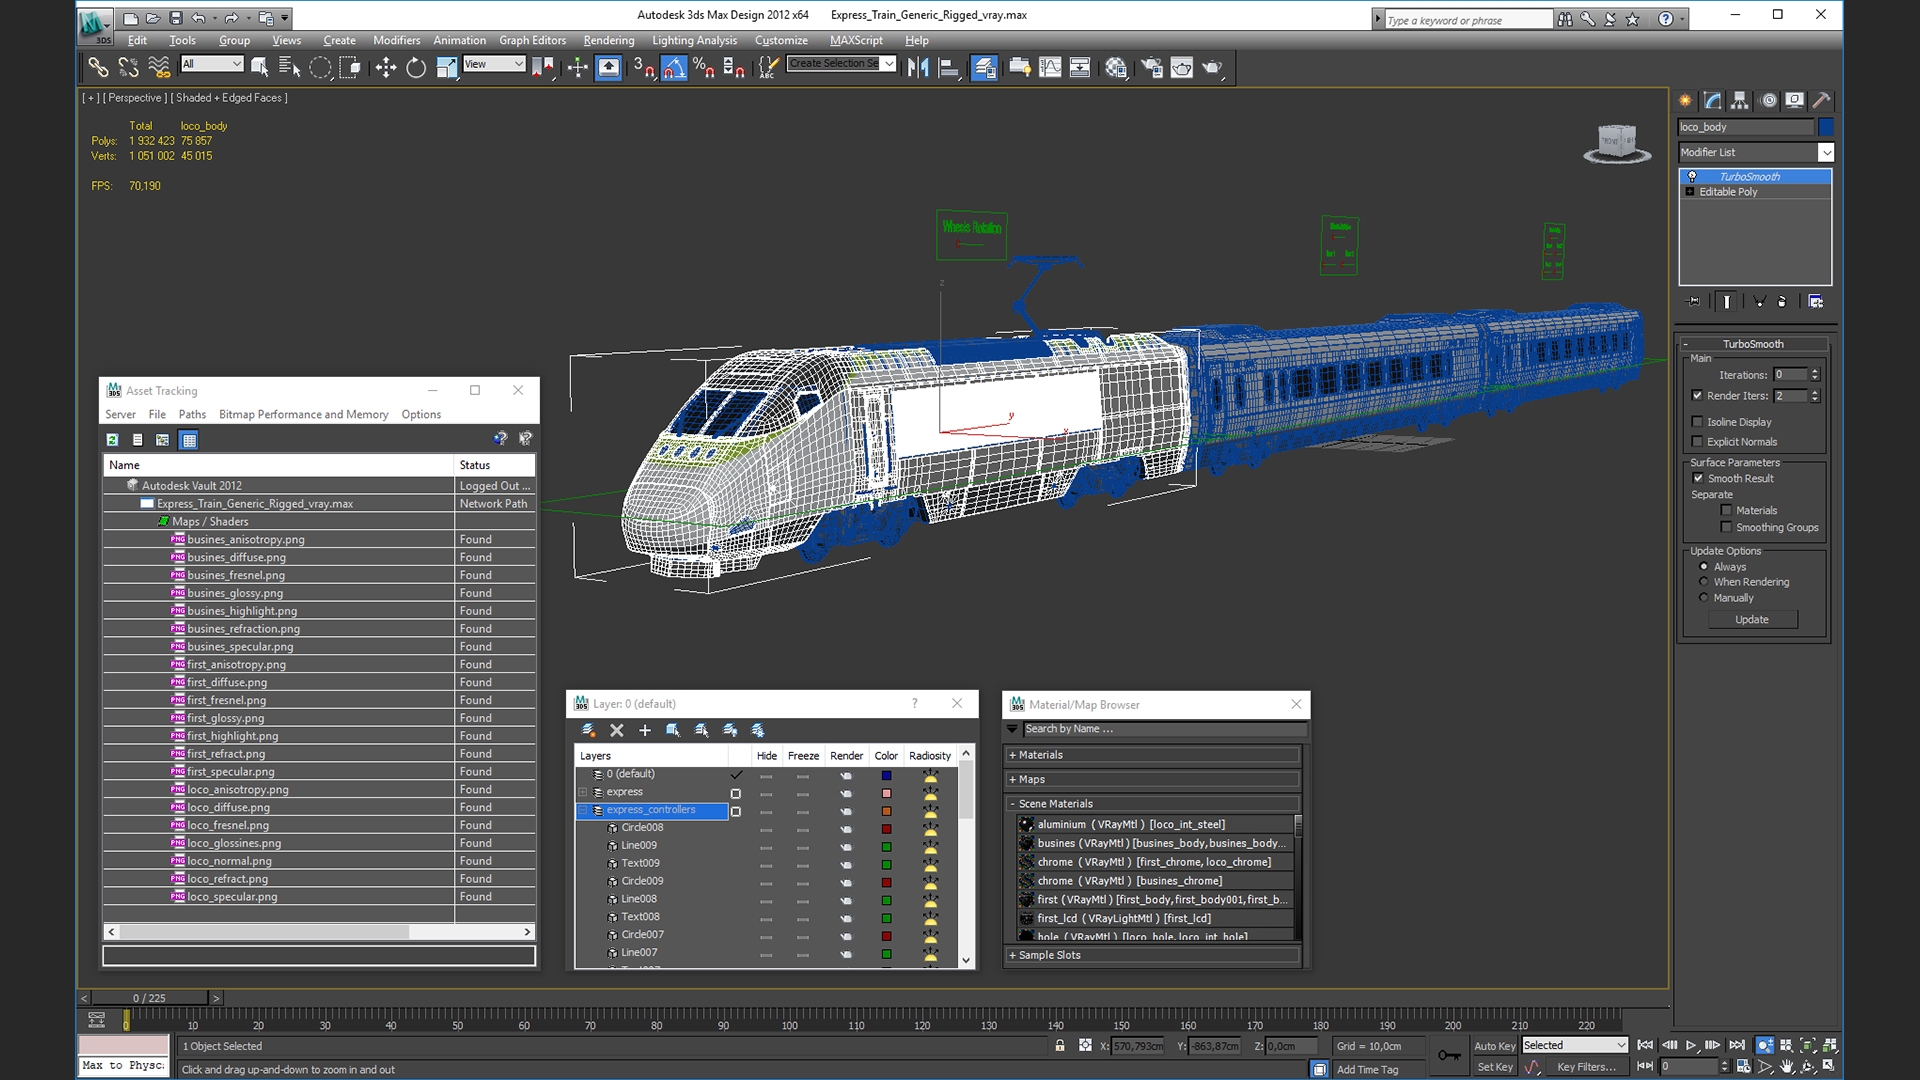Open the Motion command panel tab
Image resolution: width=1920 pixels, height=1080 pixels.
(1768, 100)
